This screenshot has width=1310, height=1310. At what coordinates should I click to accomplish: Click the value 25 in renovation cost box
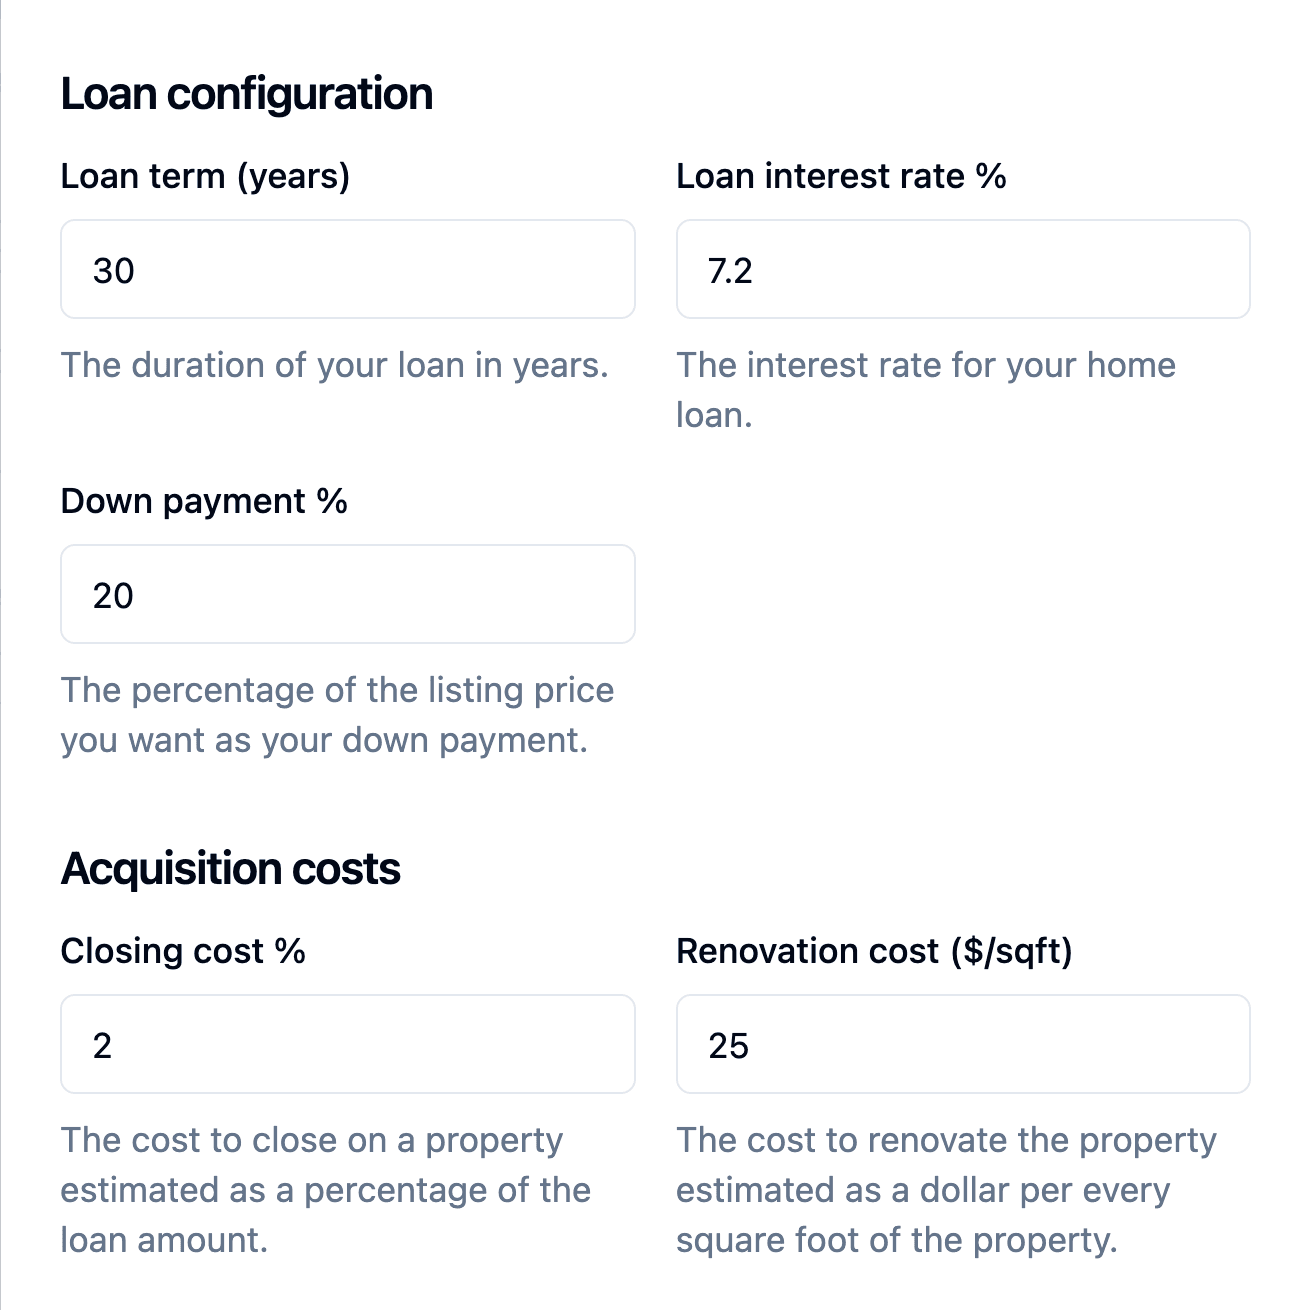point(728,1046)
